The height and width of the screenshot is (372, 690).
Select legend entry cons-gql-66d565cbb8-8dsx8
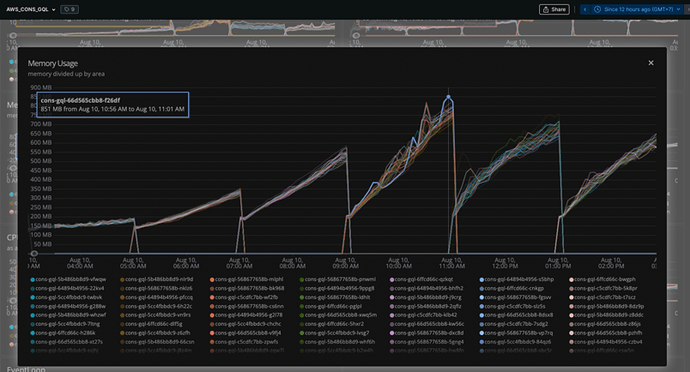click(x=516, y=315)
